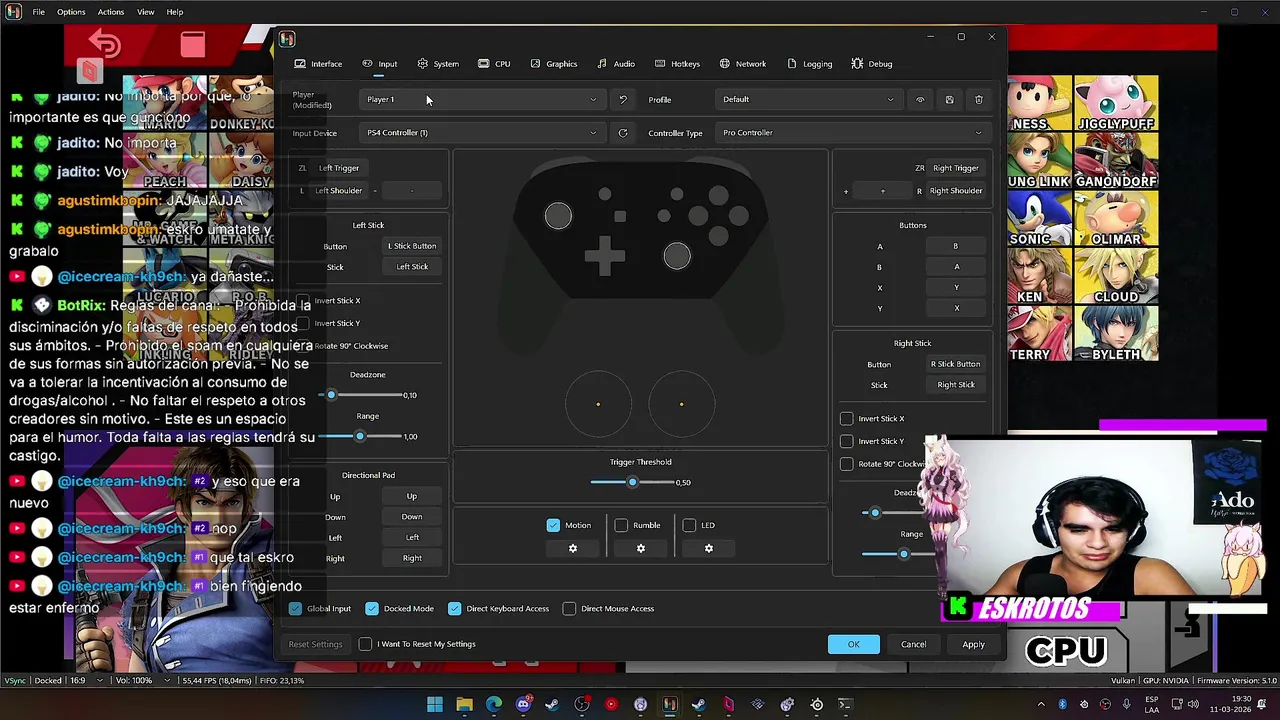Open the Debug tab

pyautogui.click(x=871, y=64)
